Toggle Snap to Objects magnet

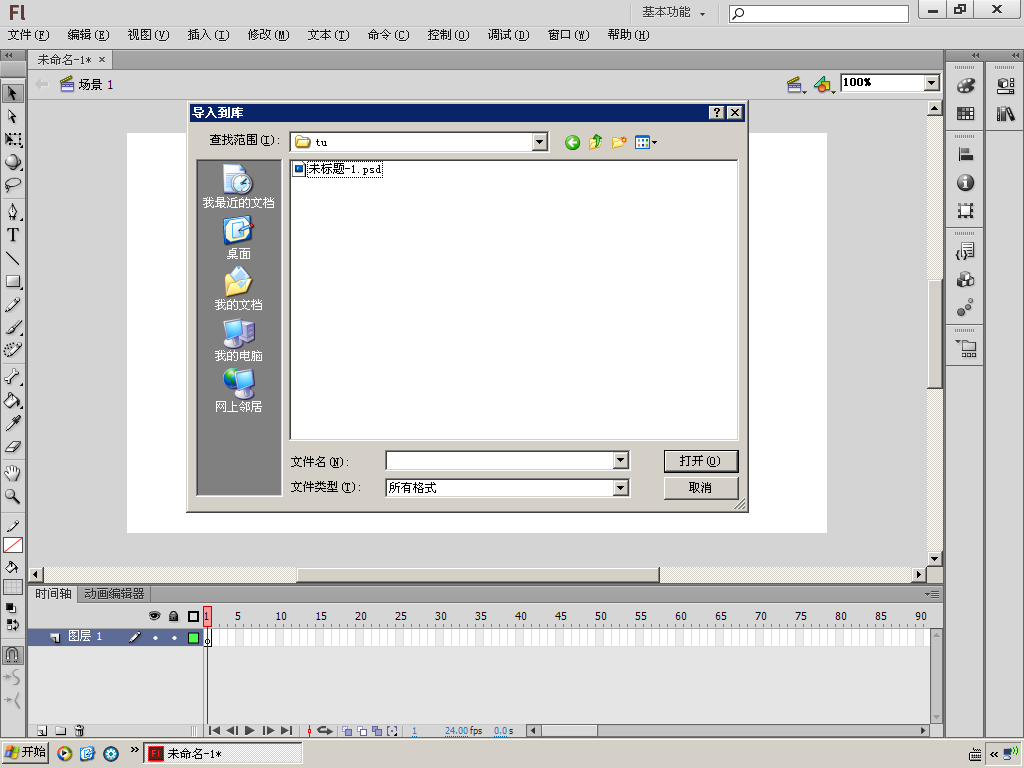coord(12,654)
